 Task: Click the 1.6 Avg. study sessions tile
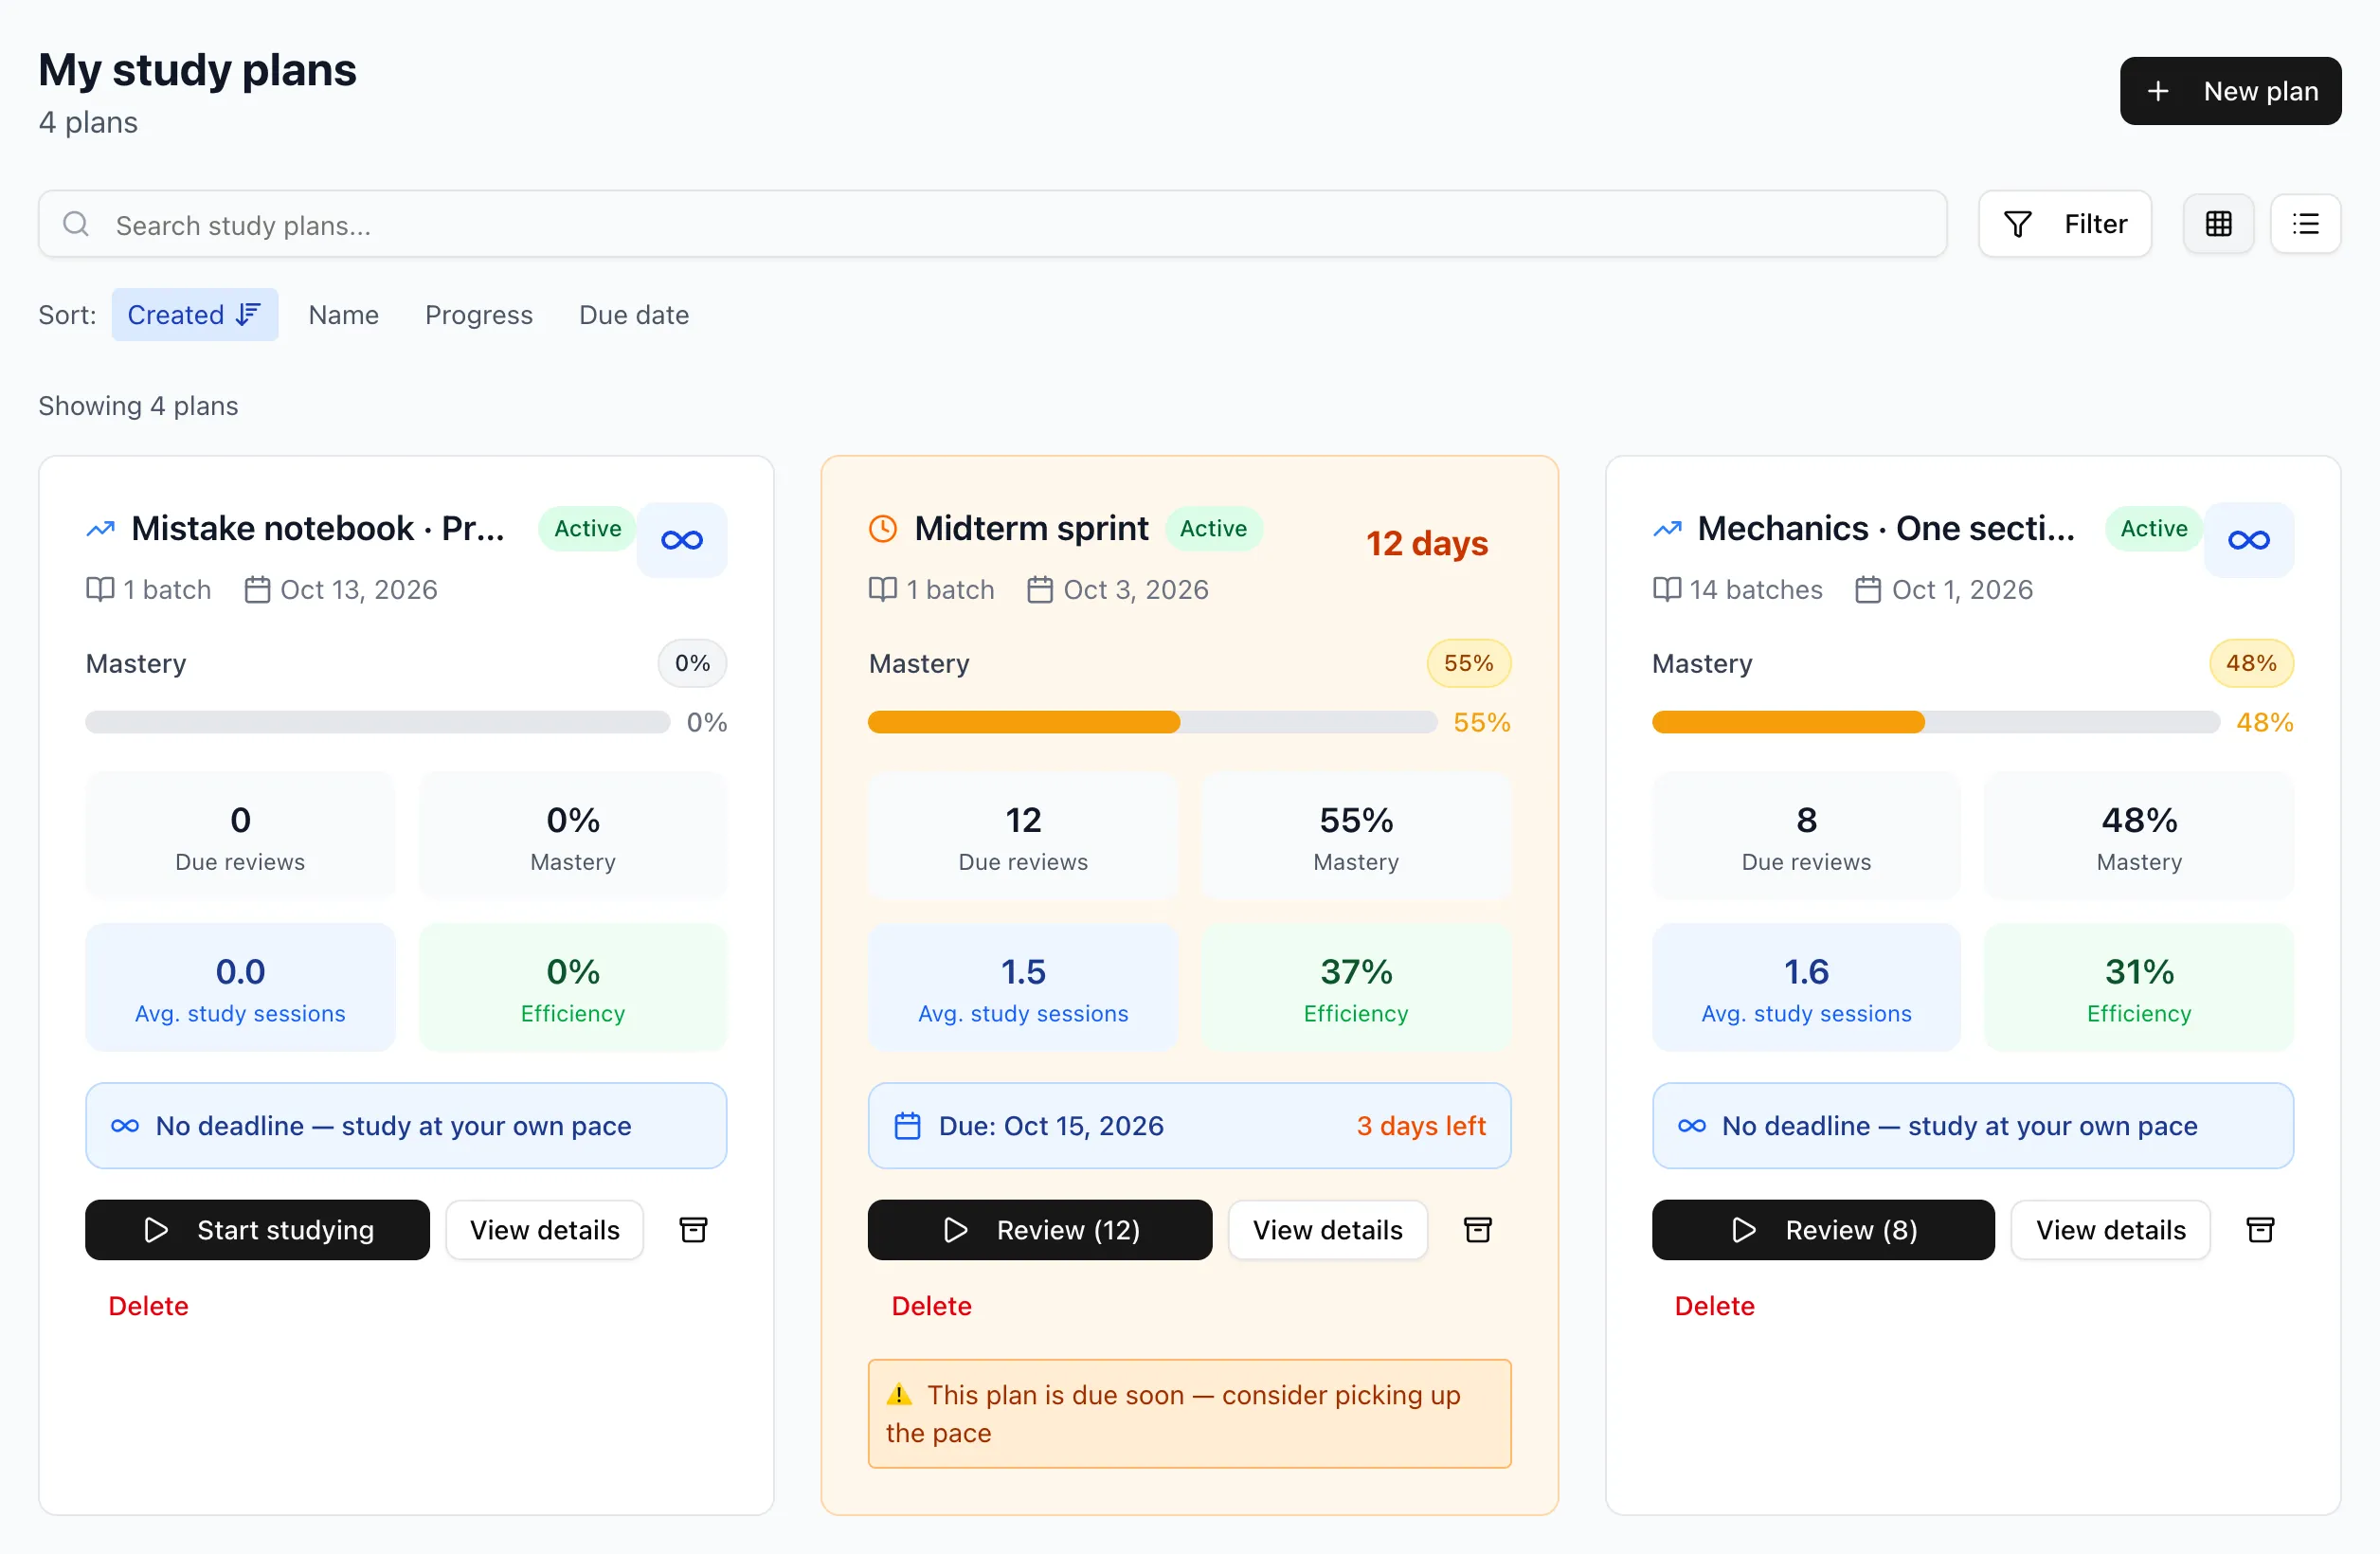pos(1806,987)
